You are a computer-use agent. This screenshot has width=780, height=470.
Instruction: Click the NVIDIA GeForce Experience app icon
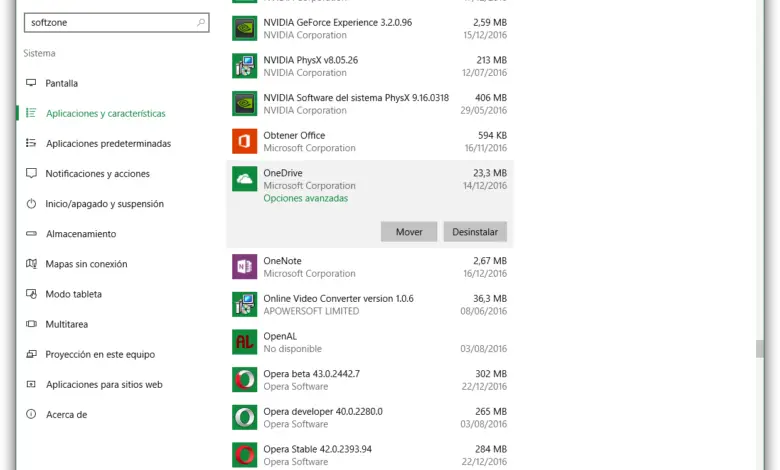[244, 28]
